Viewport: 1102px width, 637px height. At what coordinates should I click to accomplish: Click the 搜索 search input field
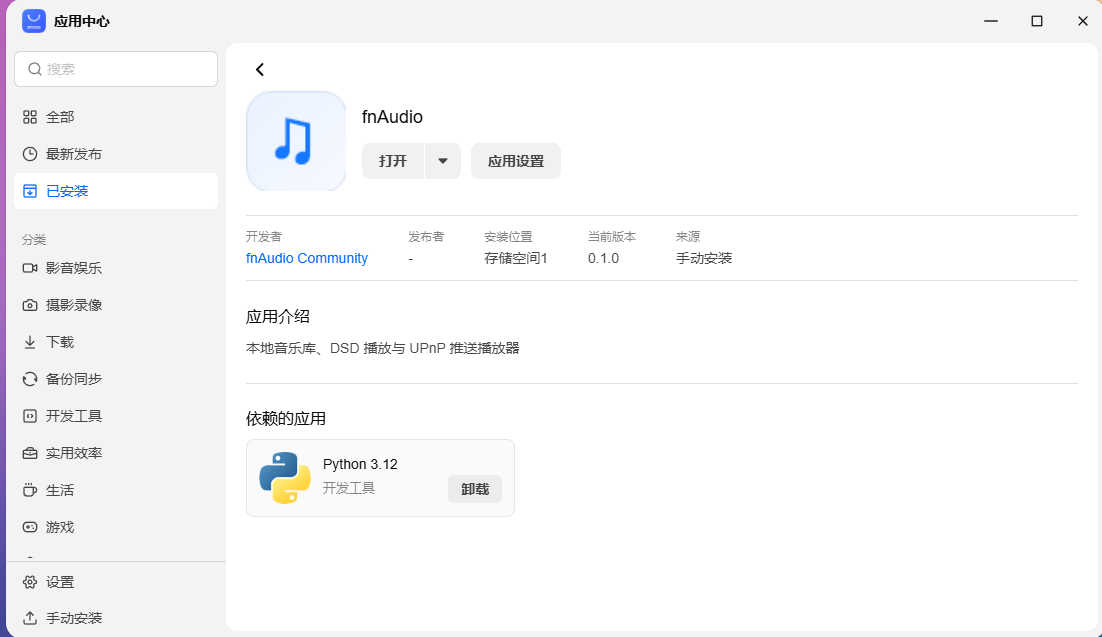(116, 69)
